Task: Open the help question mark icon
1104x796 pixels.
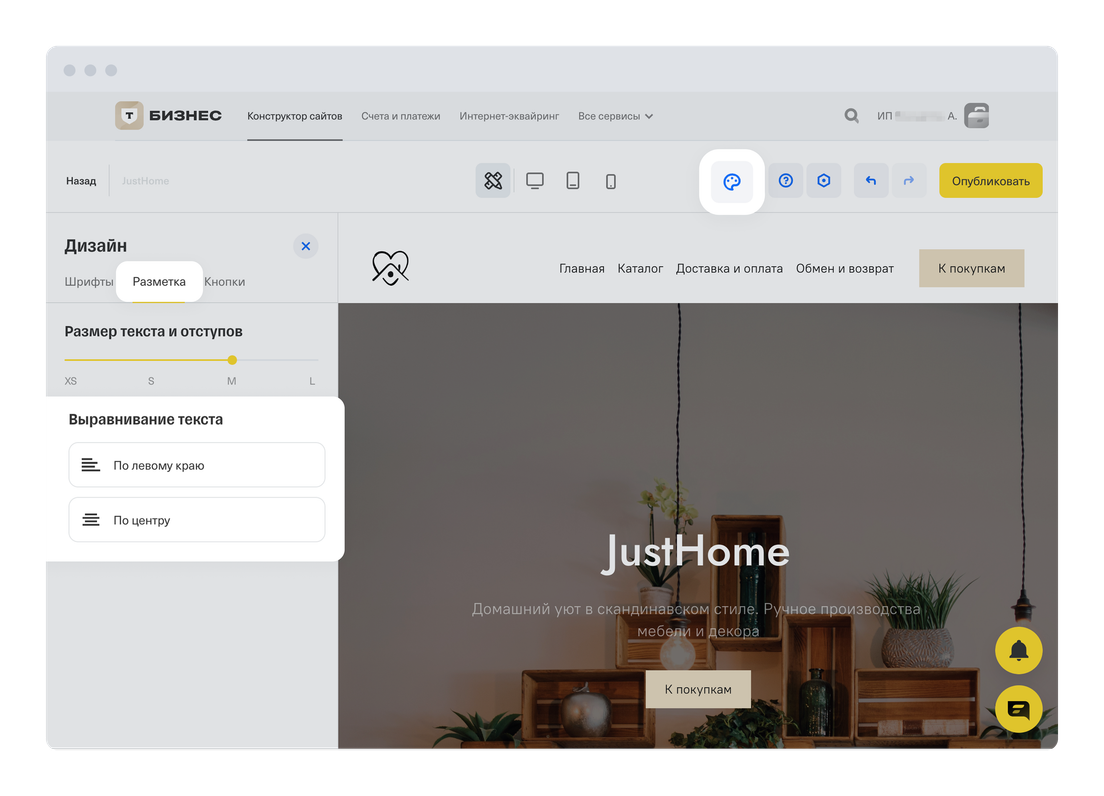Action: tap(786, 181)
